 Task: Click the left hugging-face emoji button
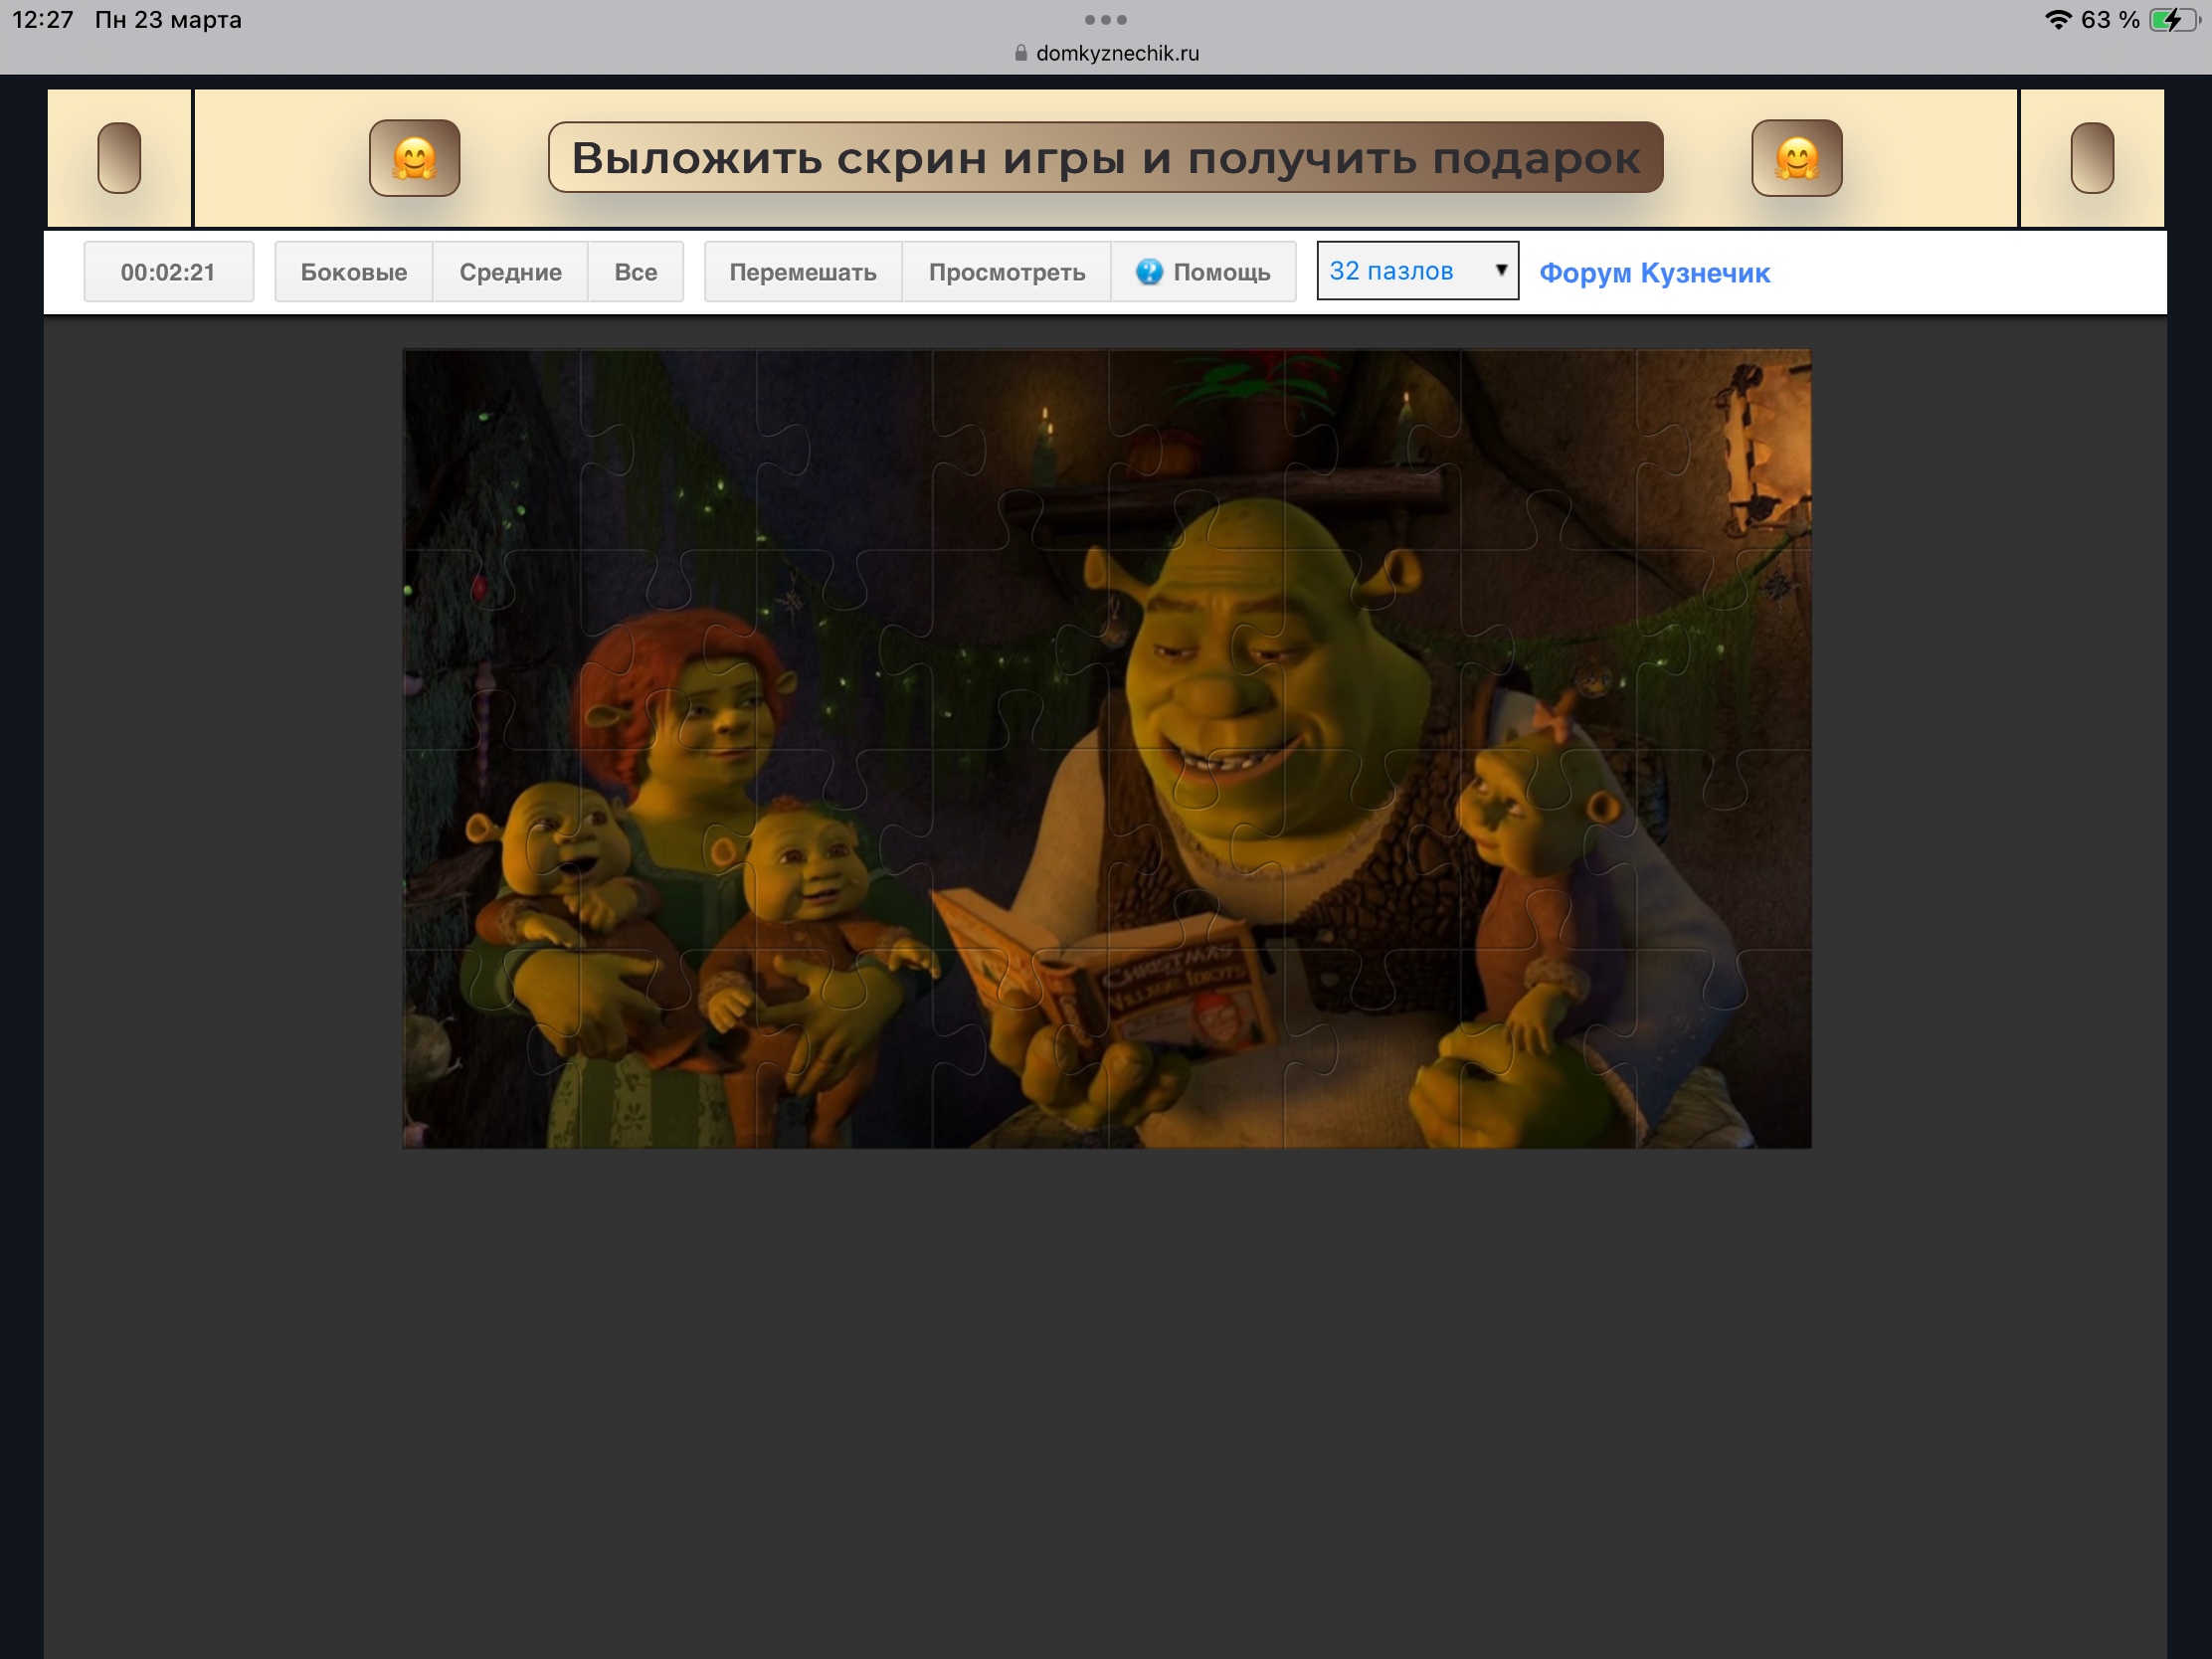(x=414, y=158)
